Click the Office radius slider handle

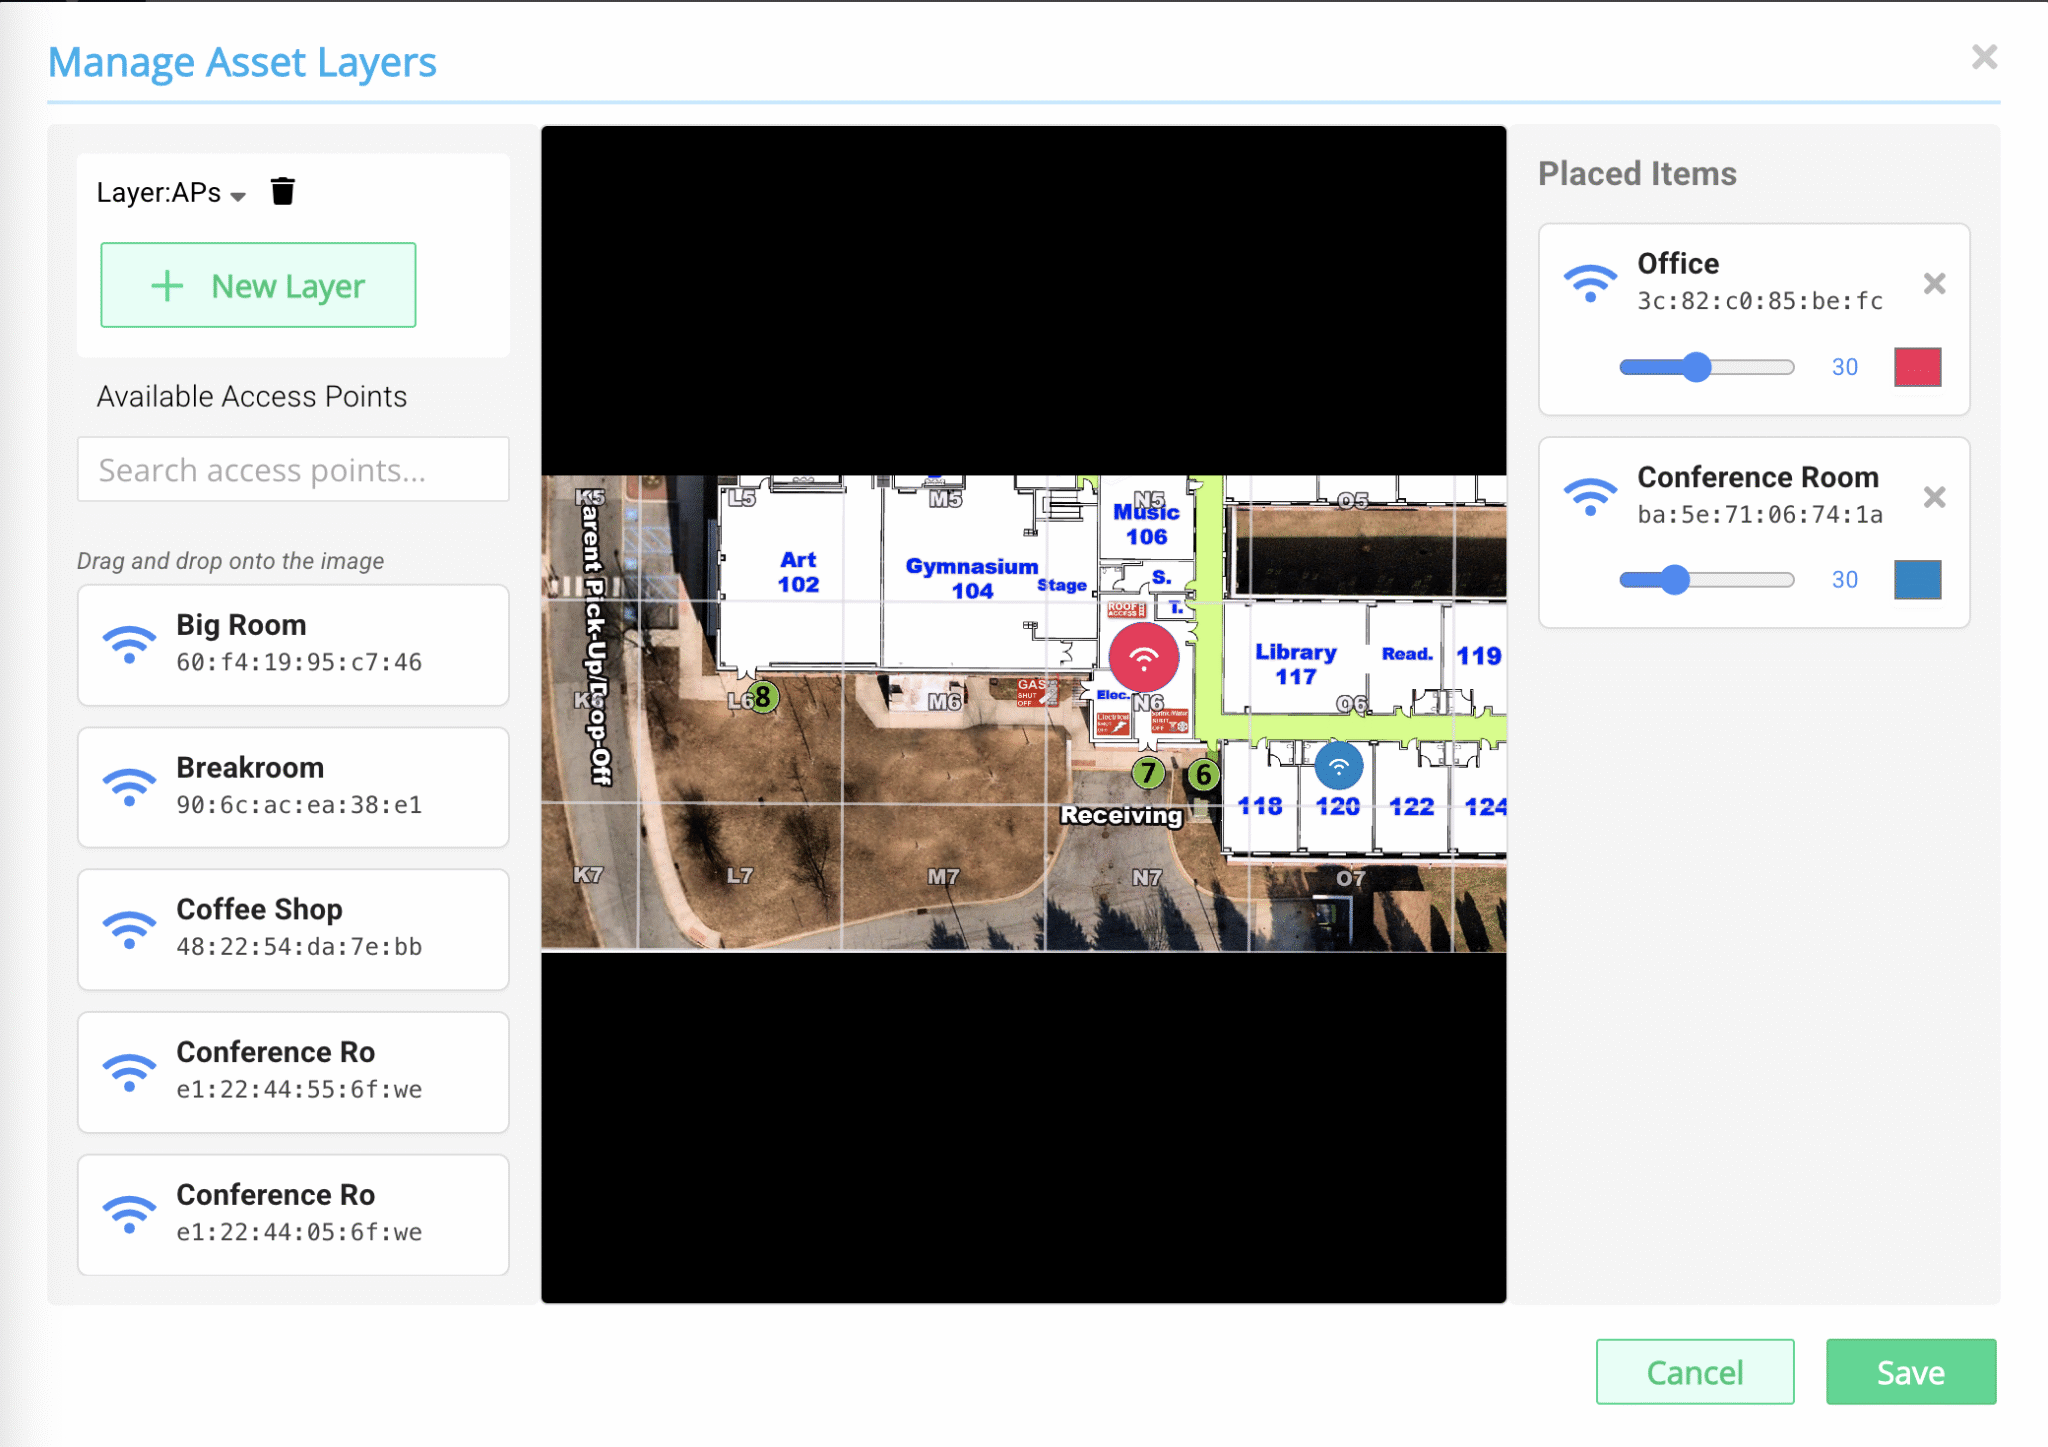[1696, 367]
